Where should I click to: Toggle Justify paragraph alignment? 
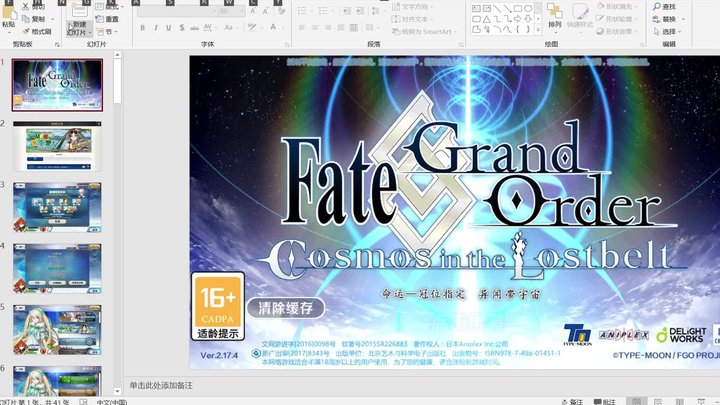pos(340,28)
